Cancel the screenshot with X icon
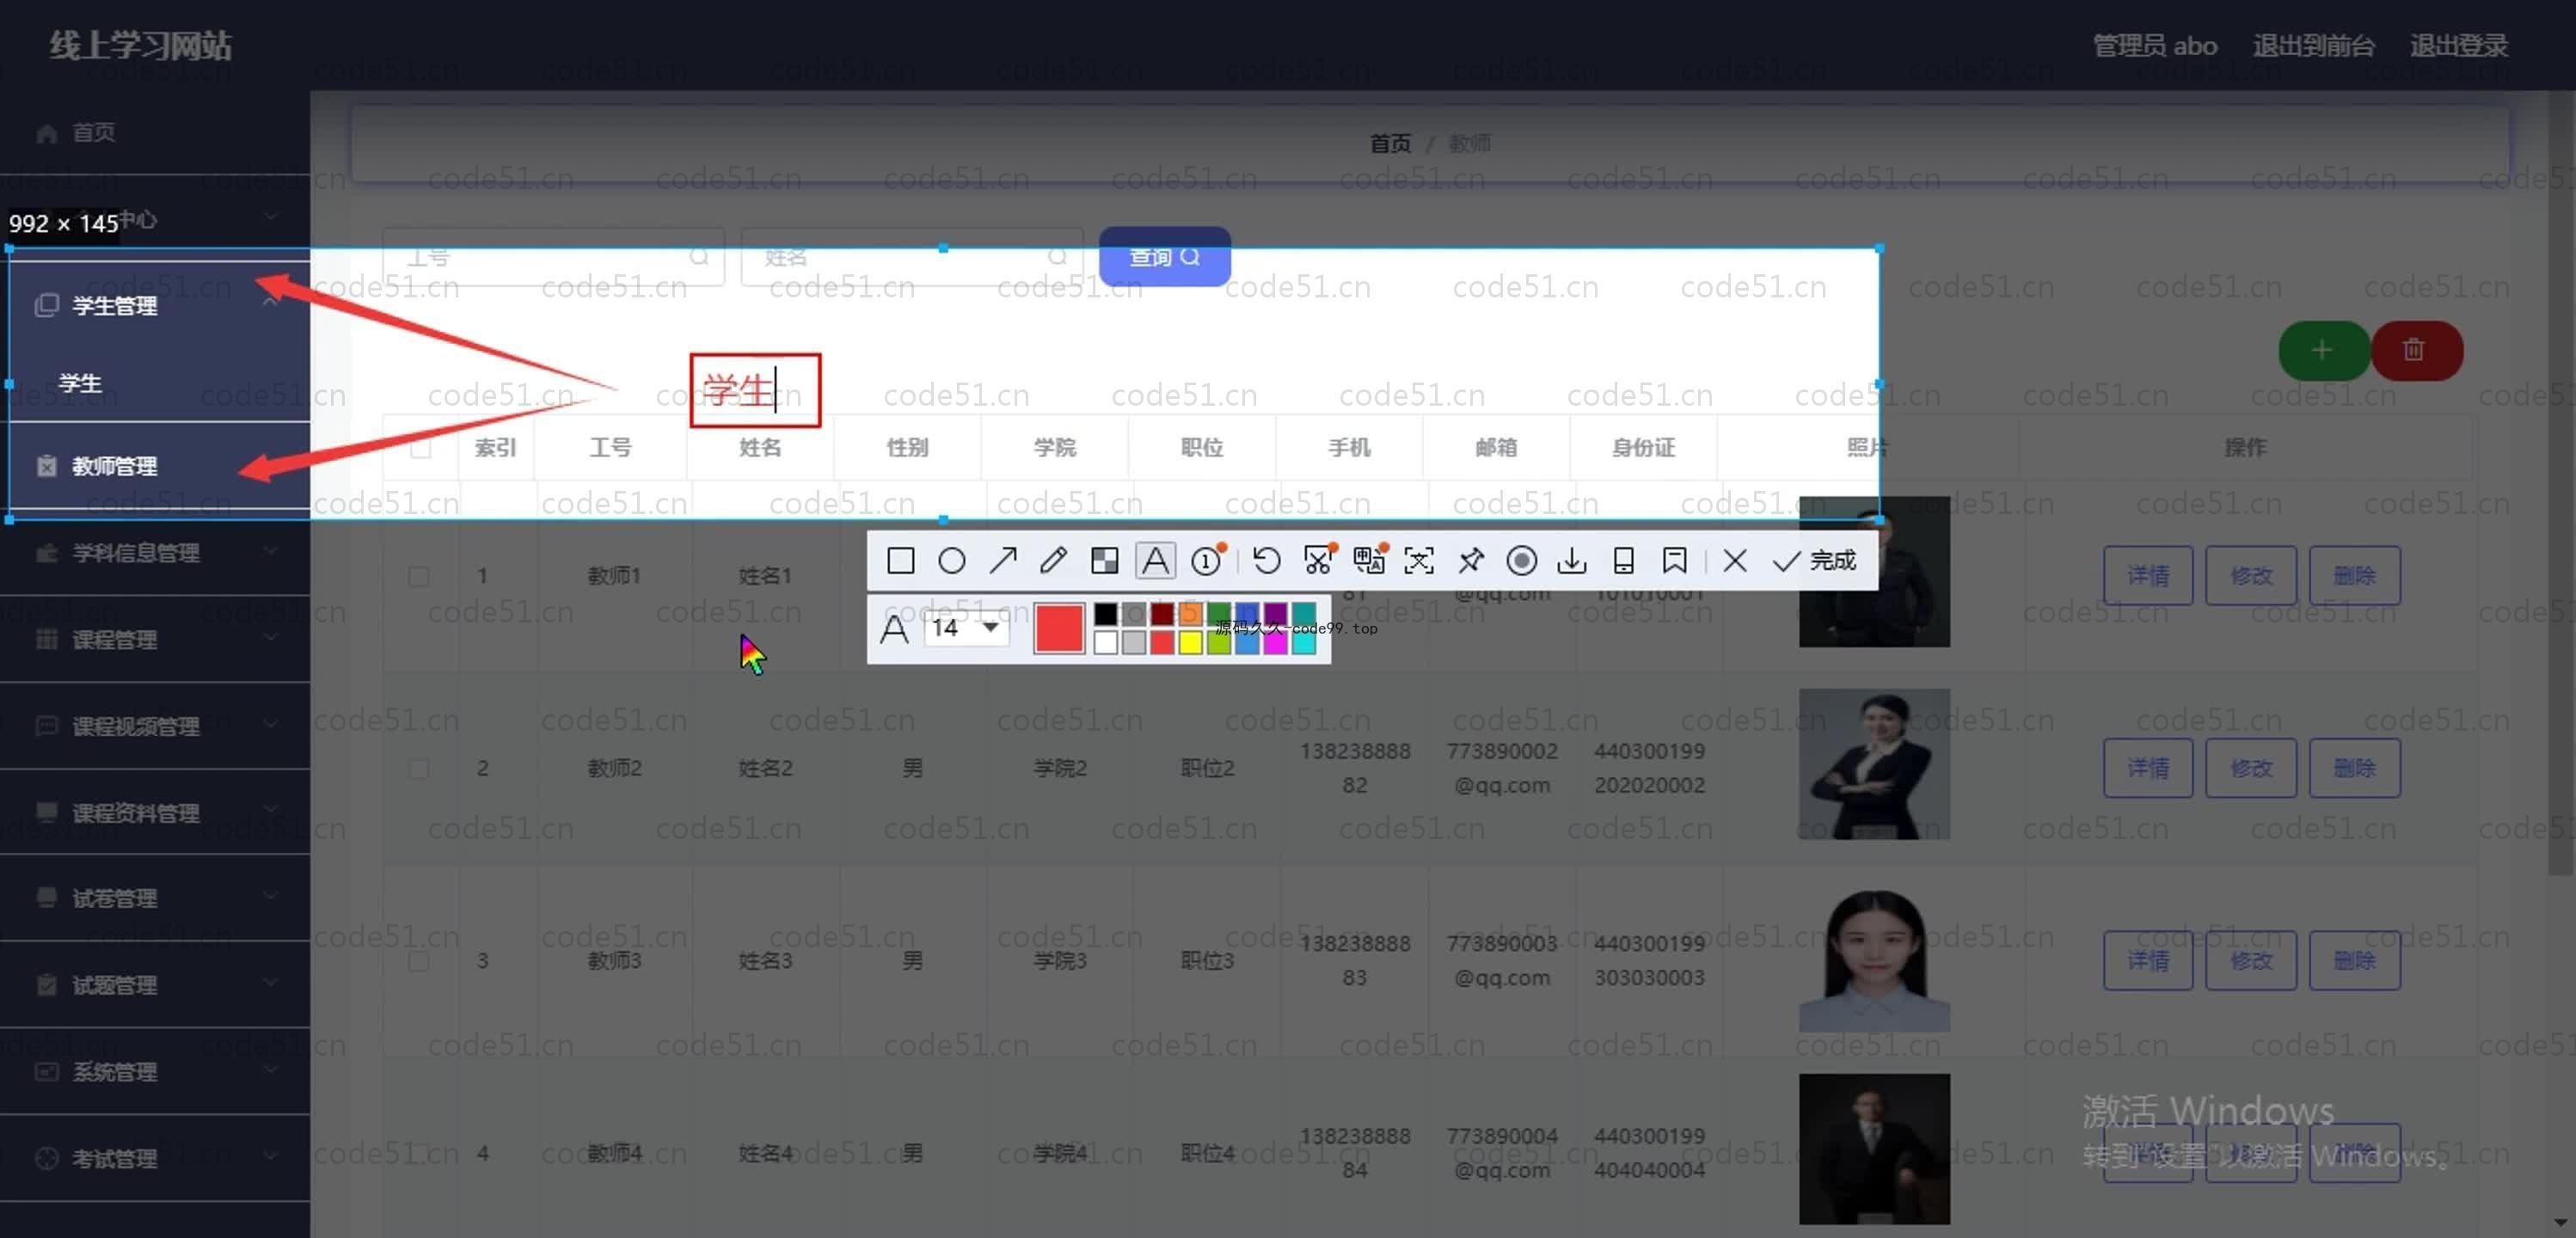The image size is (2576, 1238). coord(1735,561)
